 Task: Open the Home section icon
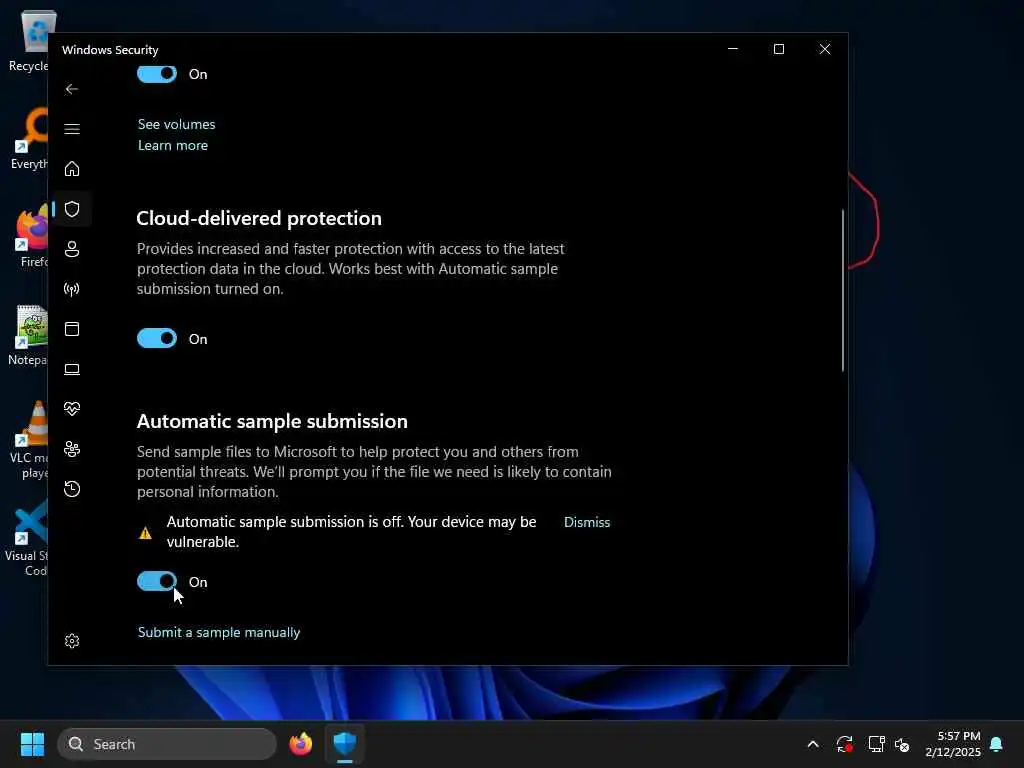pyautogui.click(x=72, y=168)
